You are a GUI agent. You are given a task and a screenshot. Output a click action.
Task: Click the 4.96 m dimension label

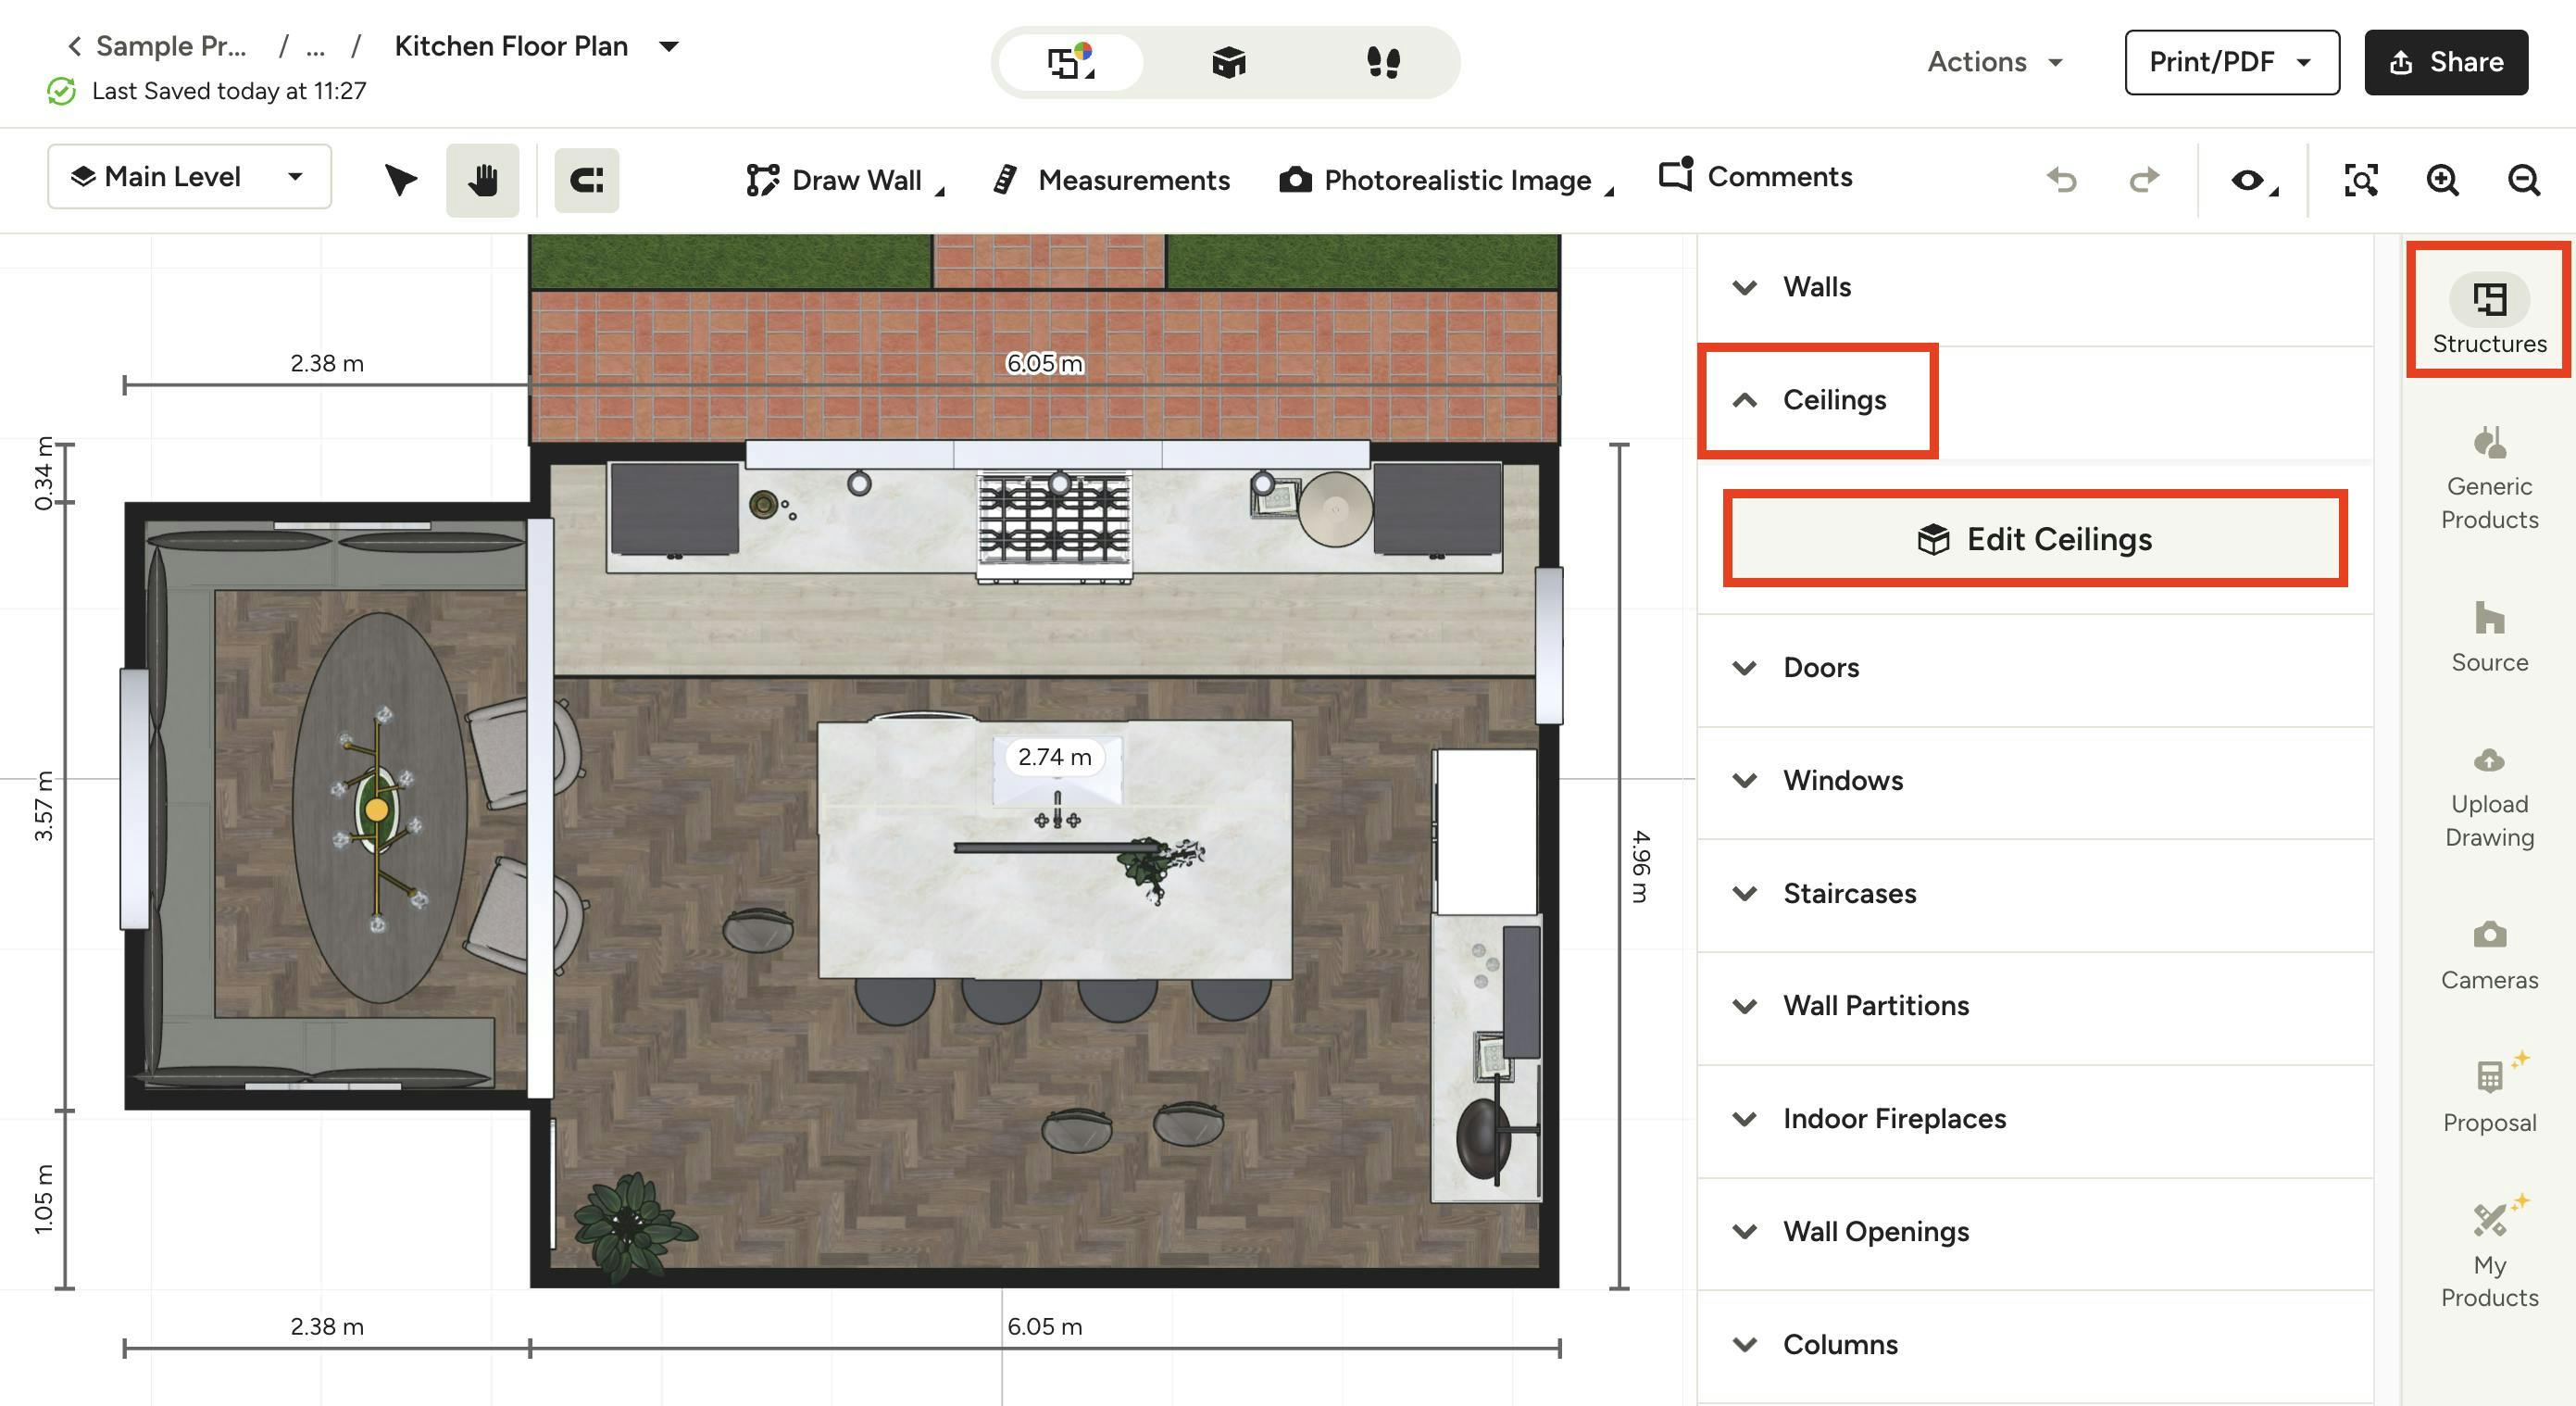point(1640,866)
